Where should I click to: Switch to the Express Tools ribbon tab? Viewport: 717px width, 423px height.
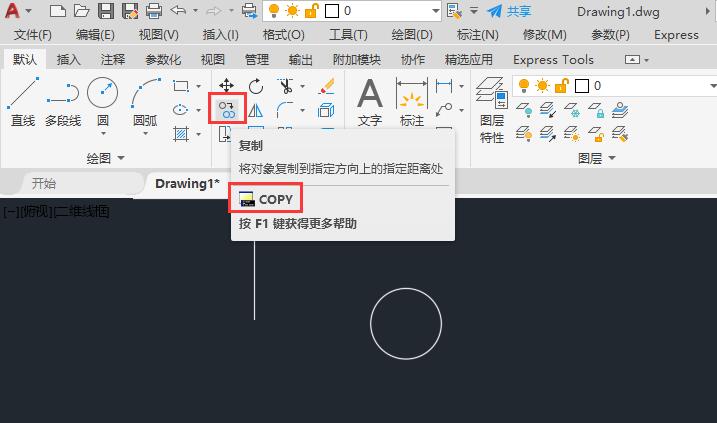click(x=553, y=59)
